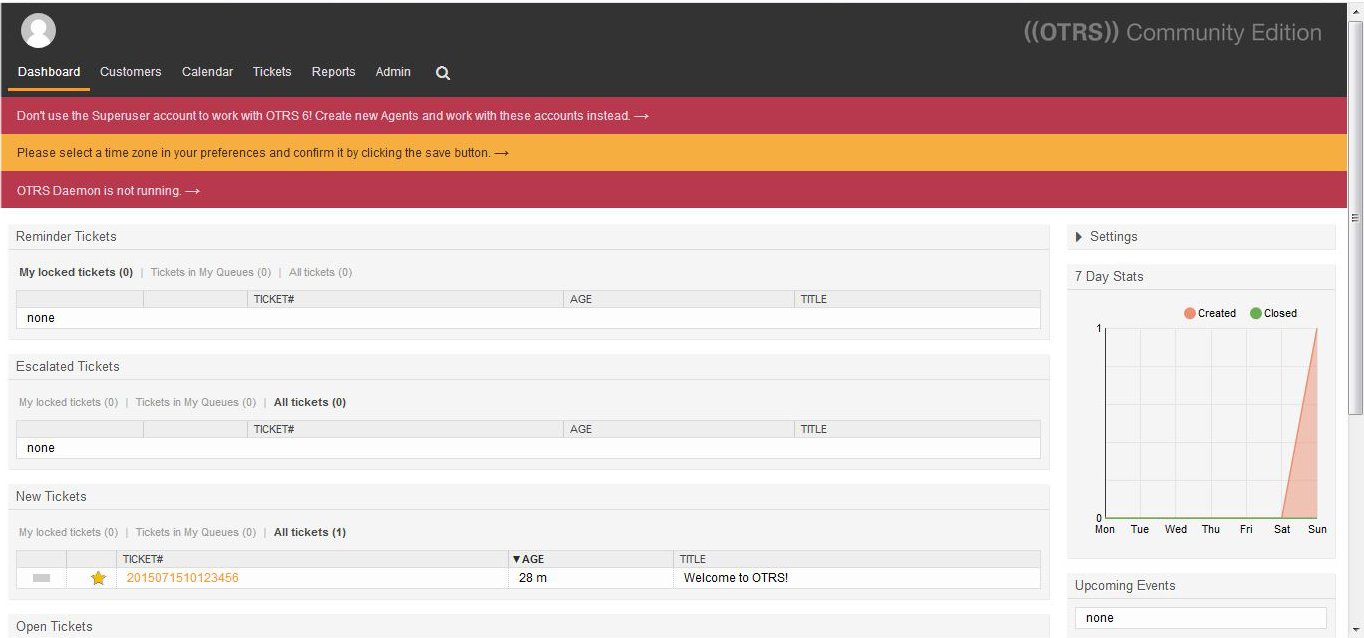Open the Customers menu

[130, 72]
